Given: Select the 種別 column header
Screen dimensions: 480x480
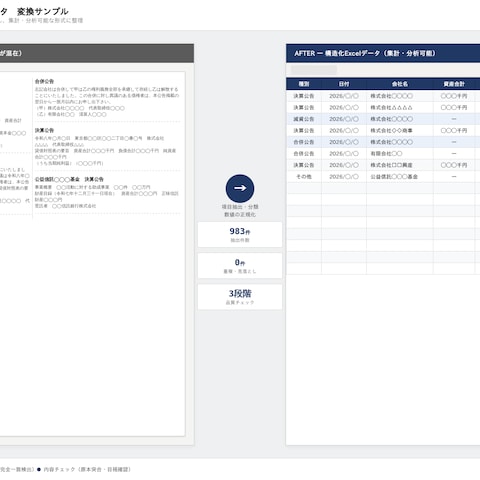Looking at the screenshot, I should [x=304, y=84].
